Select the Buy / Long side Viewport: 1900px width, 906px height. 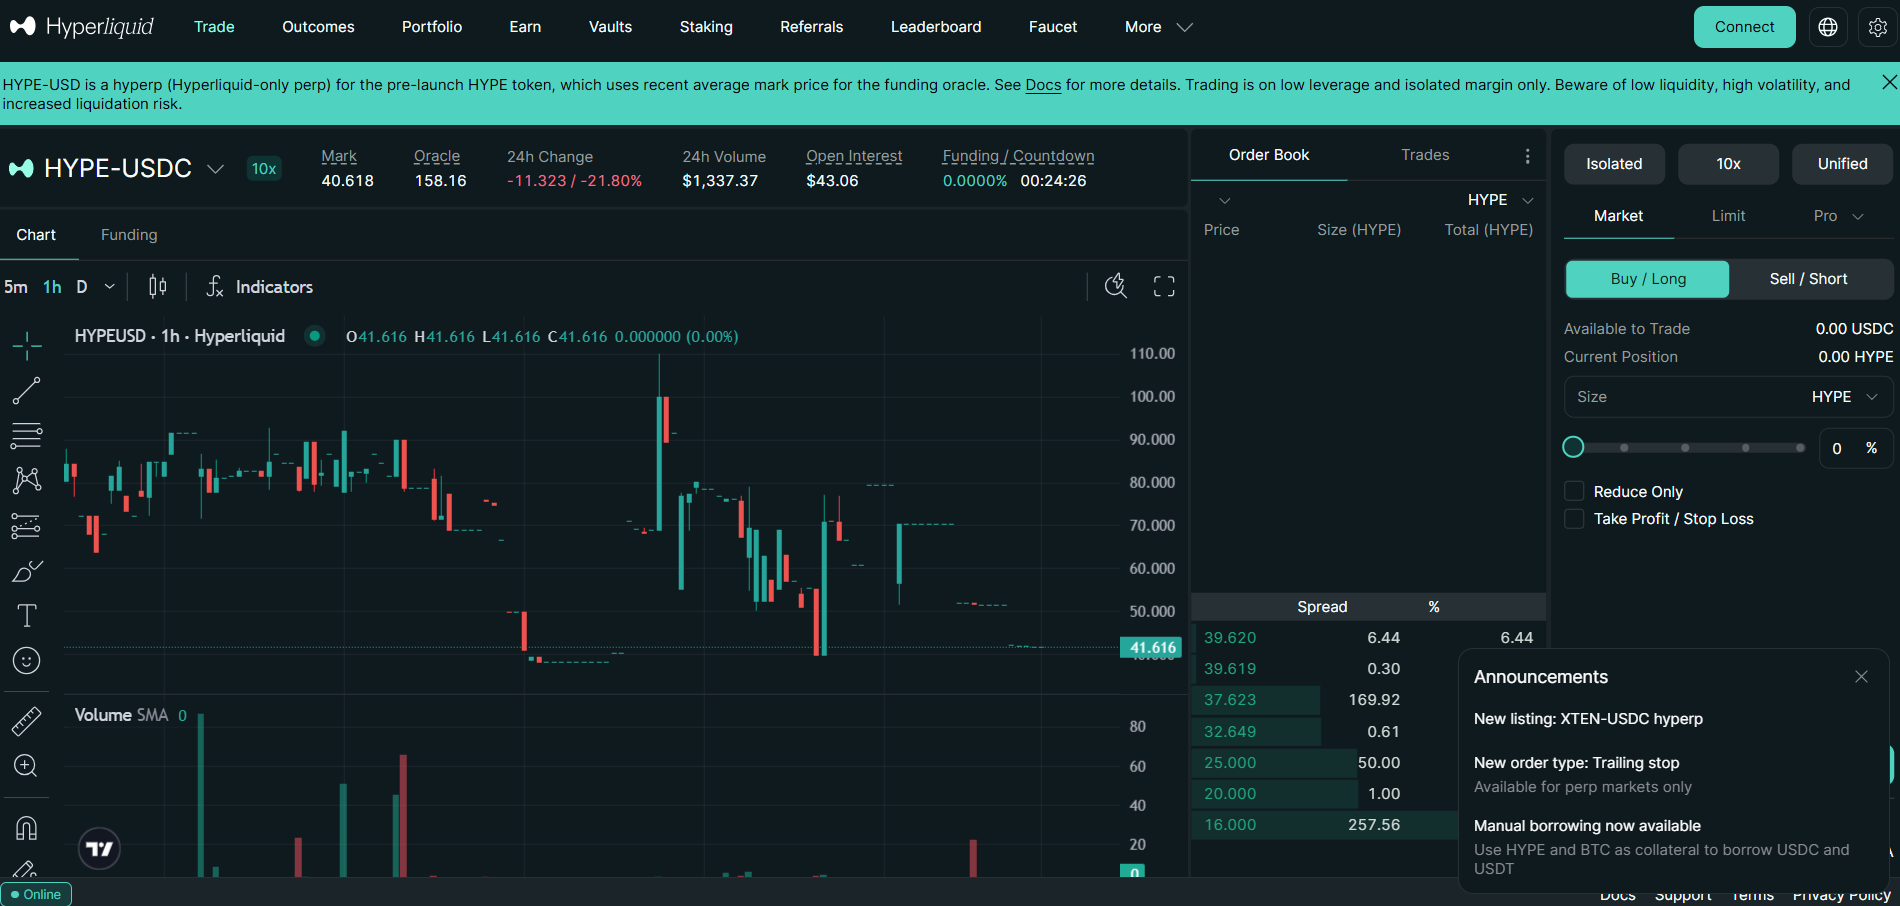click(1647, 279)
